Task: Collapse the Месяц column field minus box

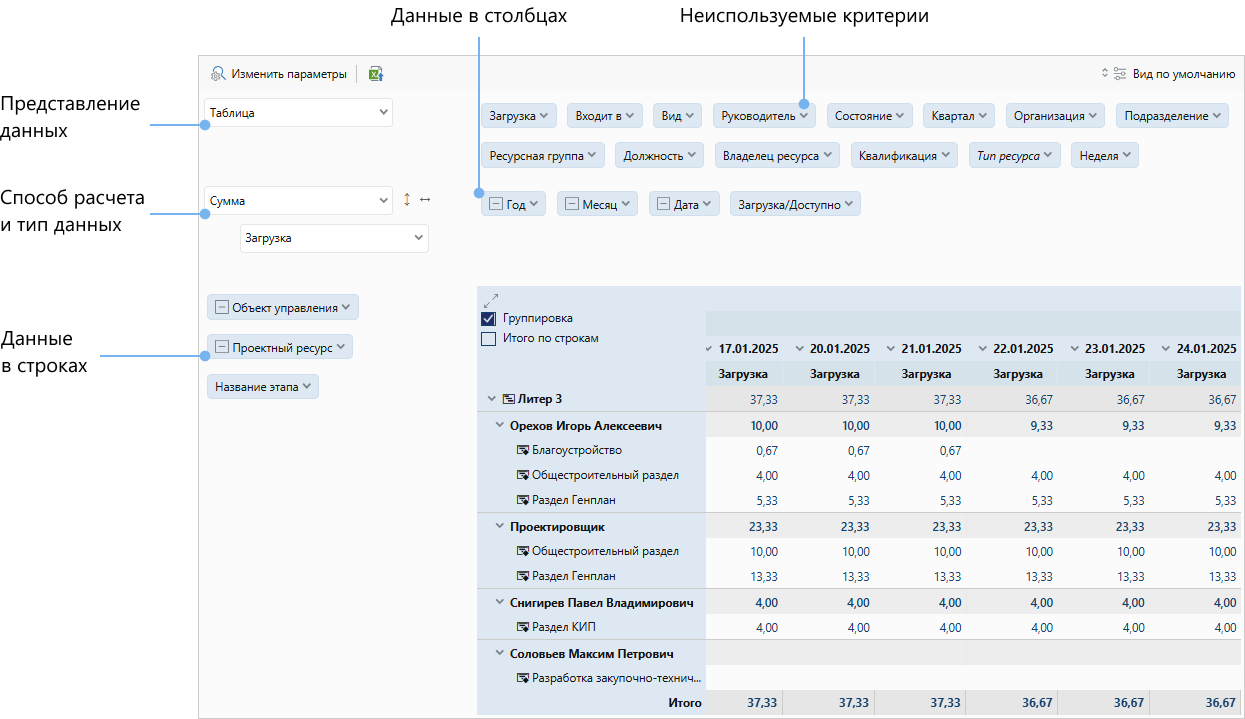Action: click(x=572, y=203)
